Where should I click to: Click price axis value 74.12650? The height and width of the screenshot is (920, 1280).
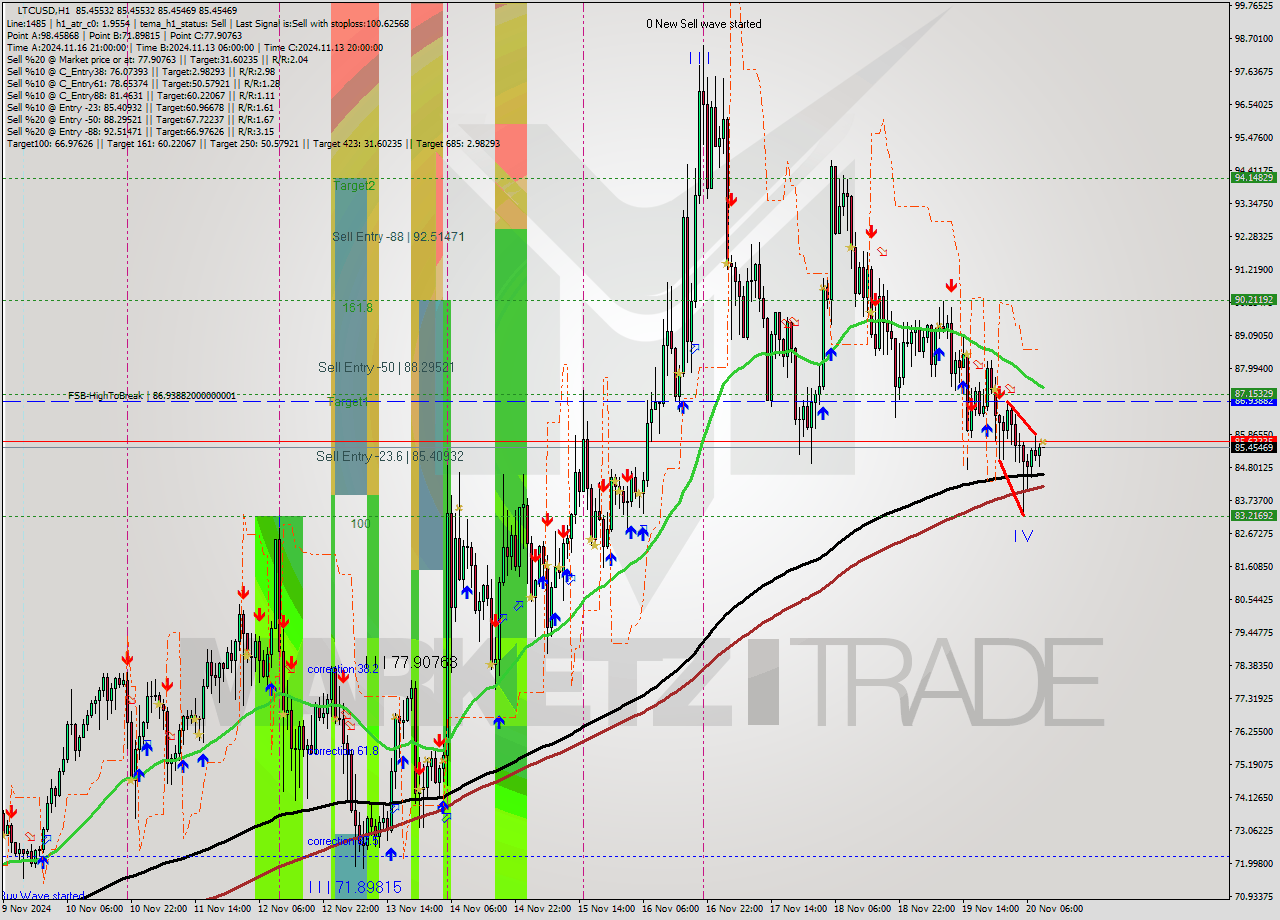point(1254,797)
